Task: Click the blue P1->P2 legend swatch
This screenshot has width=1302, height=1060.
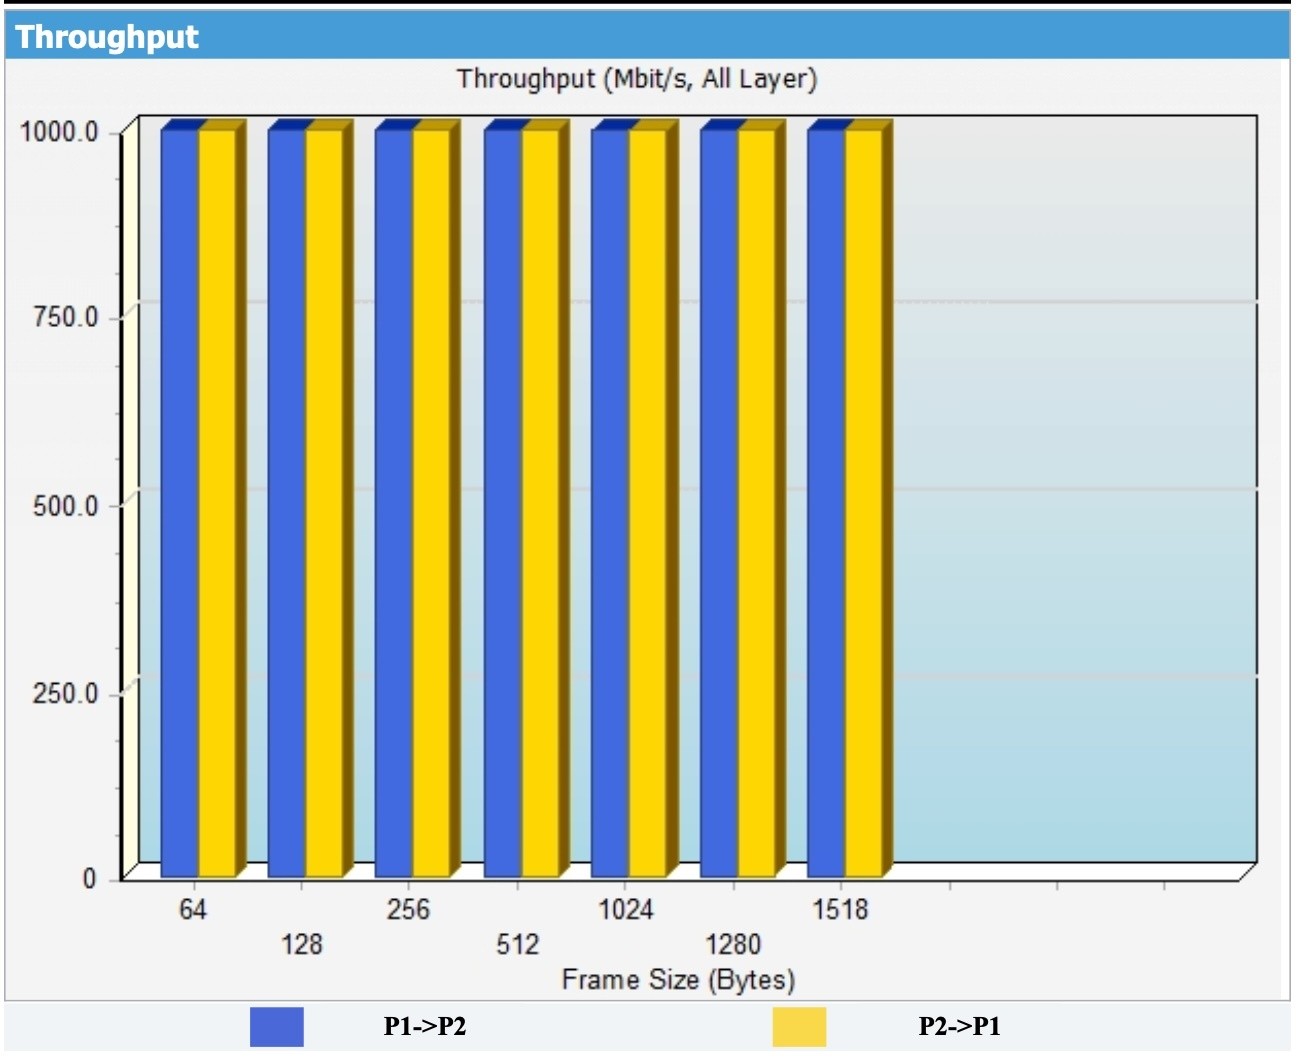Action: [277, 1027]
